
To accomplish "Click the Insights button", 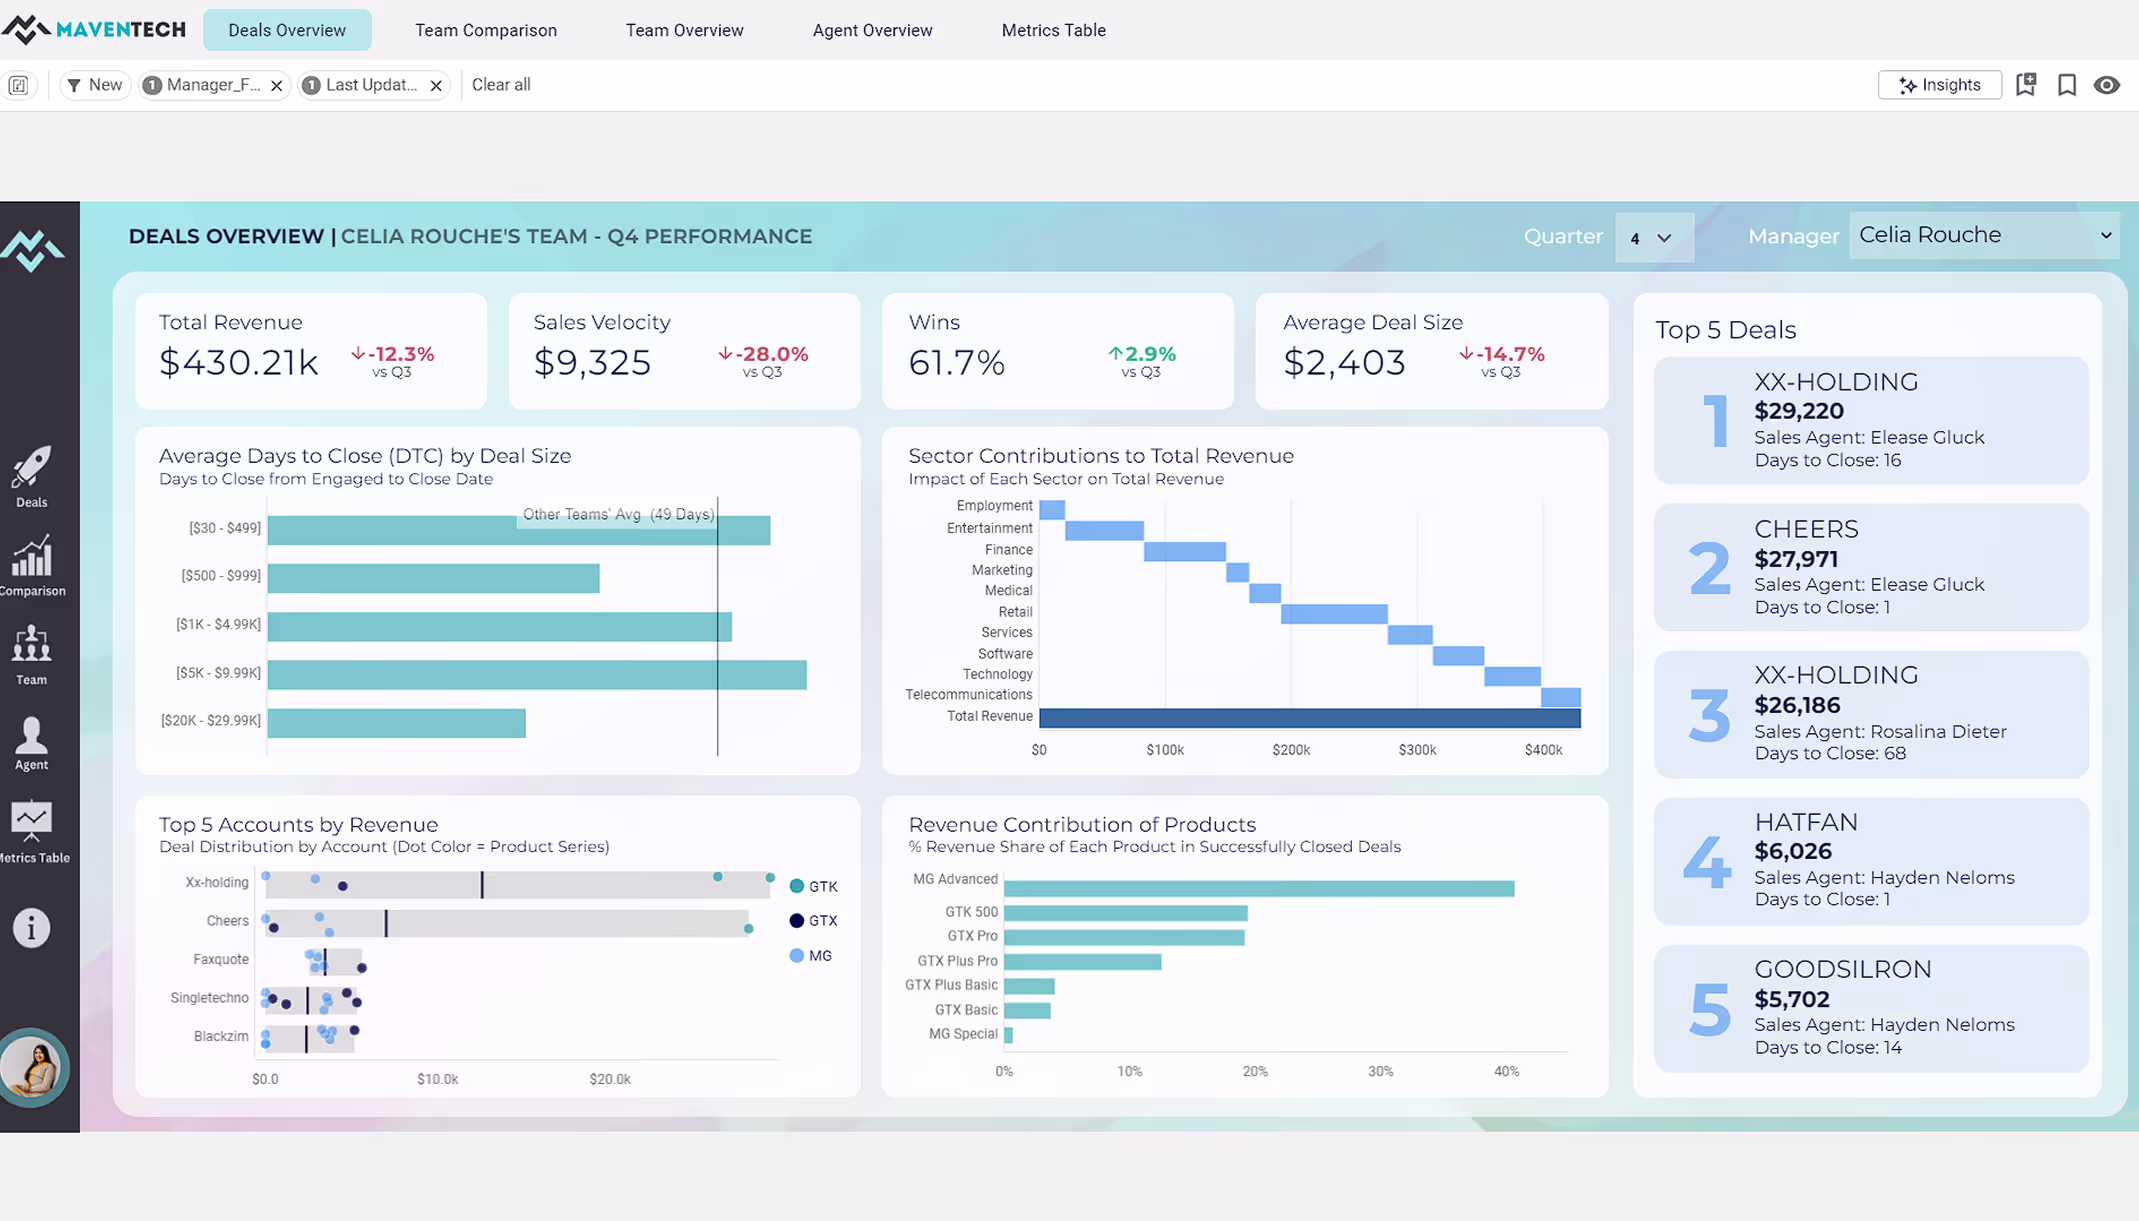I will (1939, 85).
